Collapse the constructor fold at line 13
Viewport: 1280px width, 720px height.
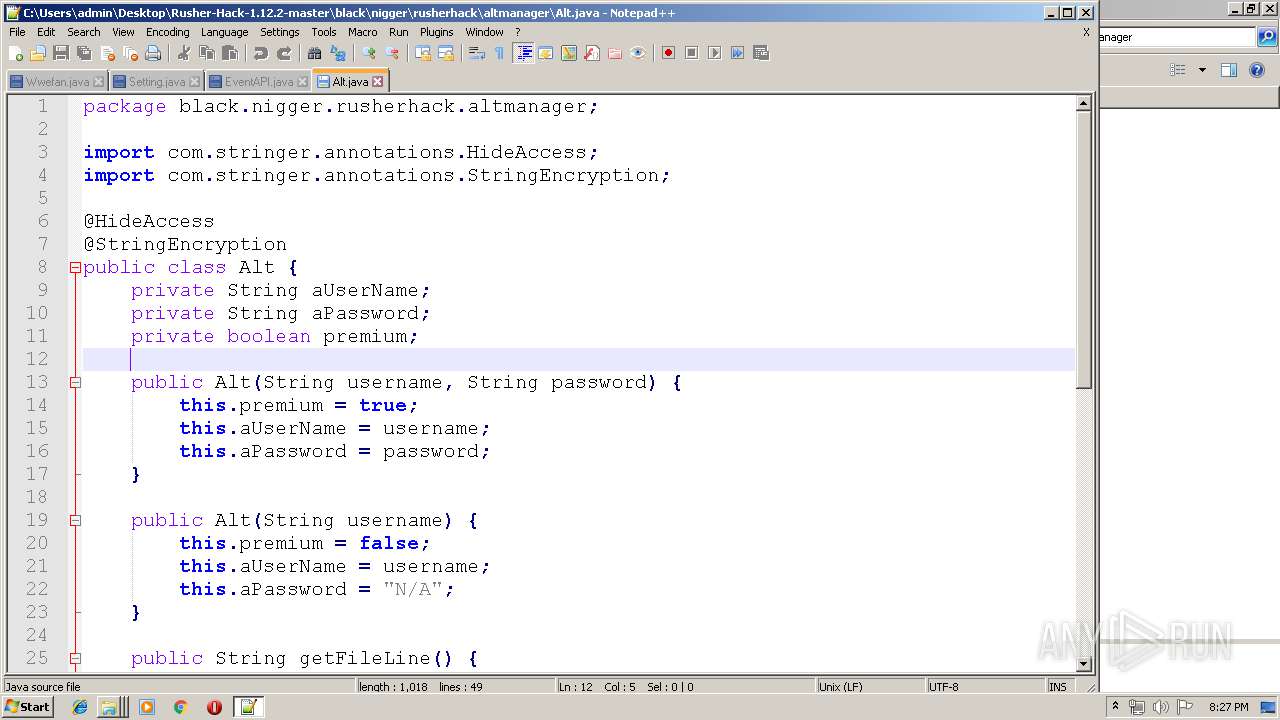tap(75, 383)
